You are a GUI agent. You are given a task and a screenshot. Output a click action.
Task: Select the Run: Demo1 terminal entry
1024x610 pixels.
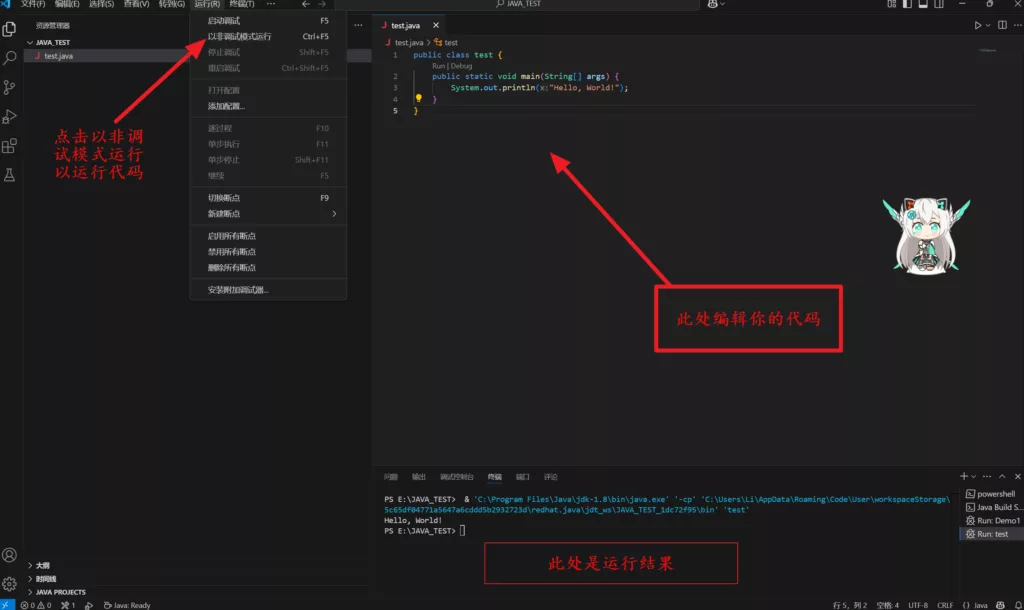(x=997, y=521)
